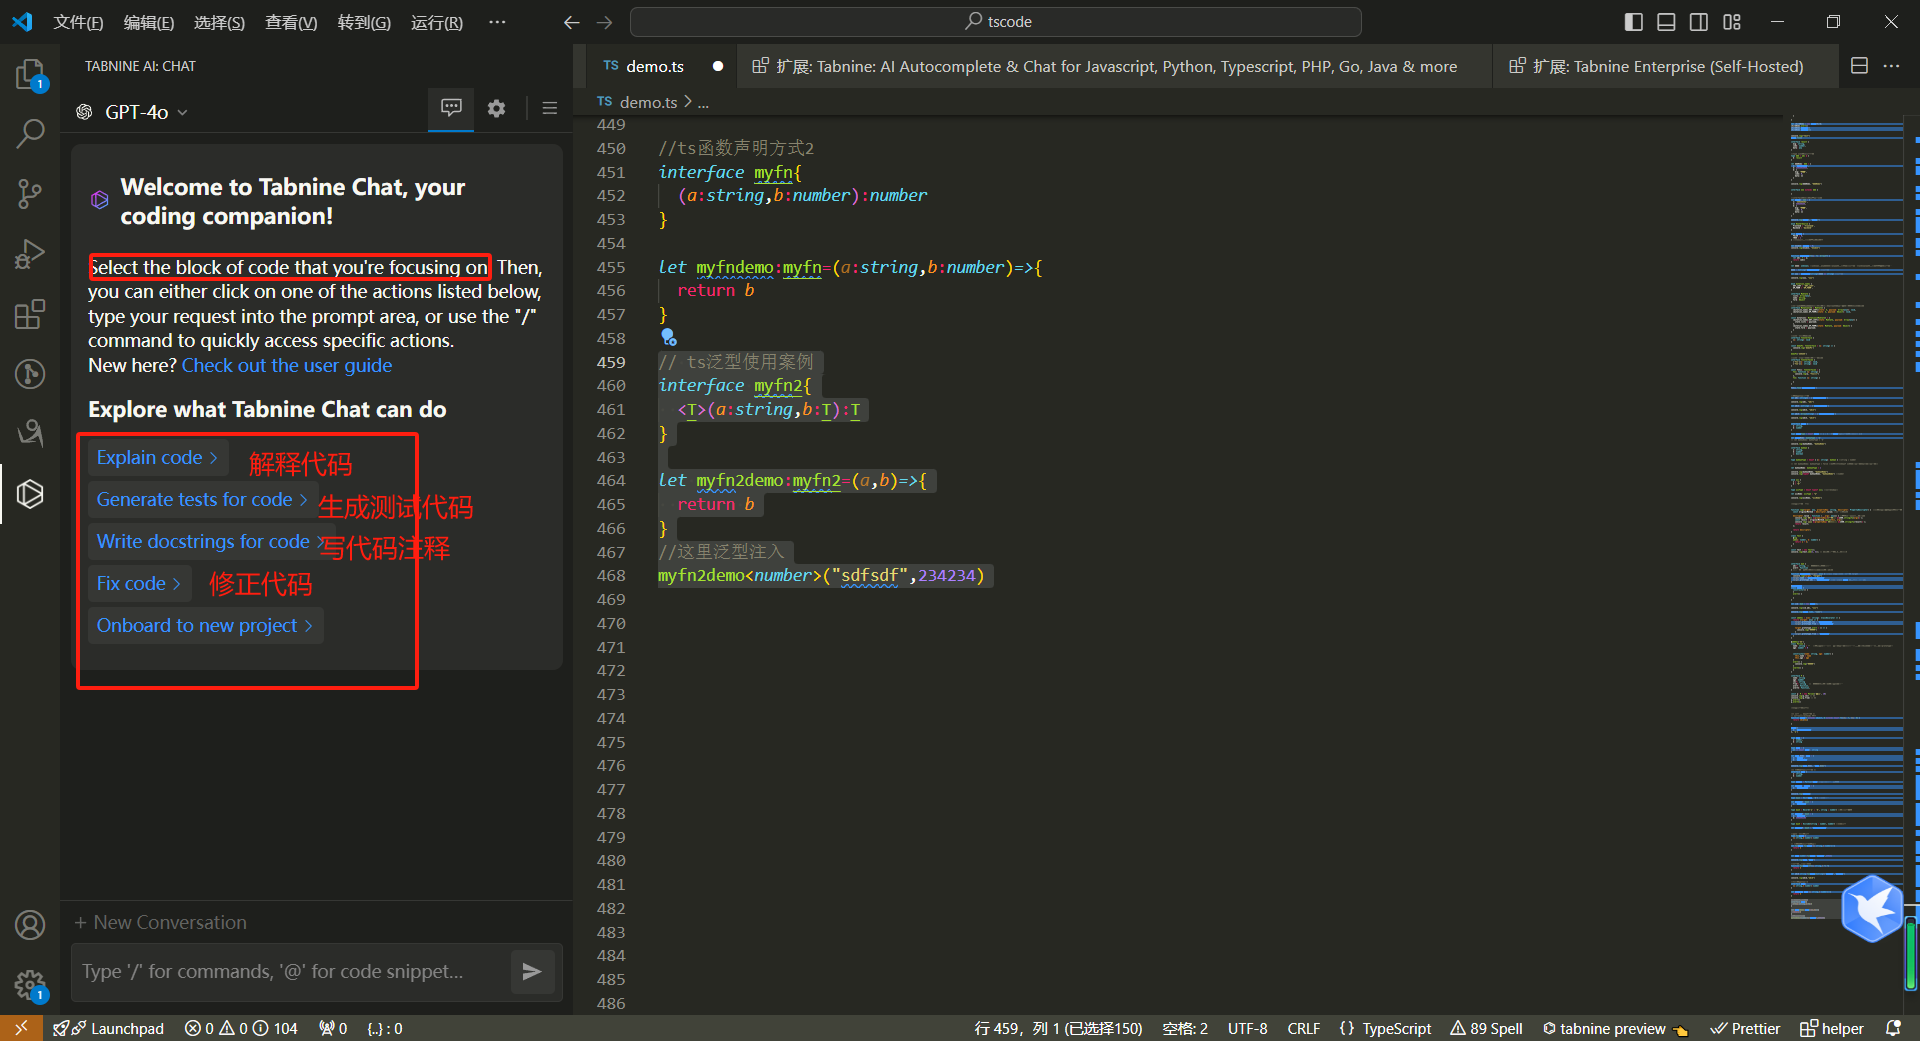
Task: Click tabnine preview in status bar
Action: point(1614,1028)
